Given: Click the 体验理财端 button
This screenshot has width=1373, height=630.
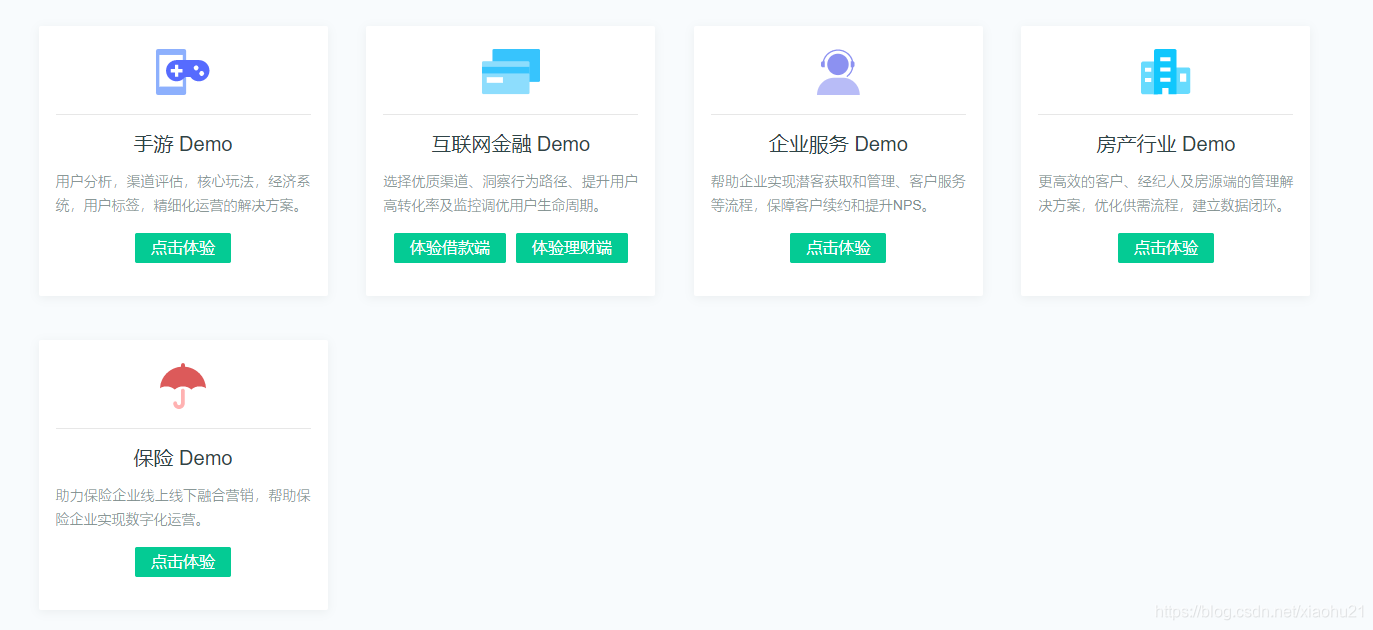Looking at the screenshot, I should [571, 247].
